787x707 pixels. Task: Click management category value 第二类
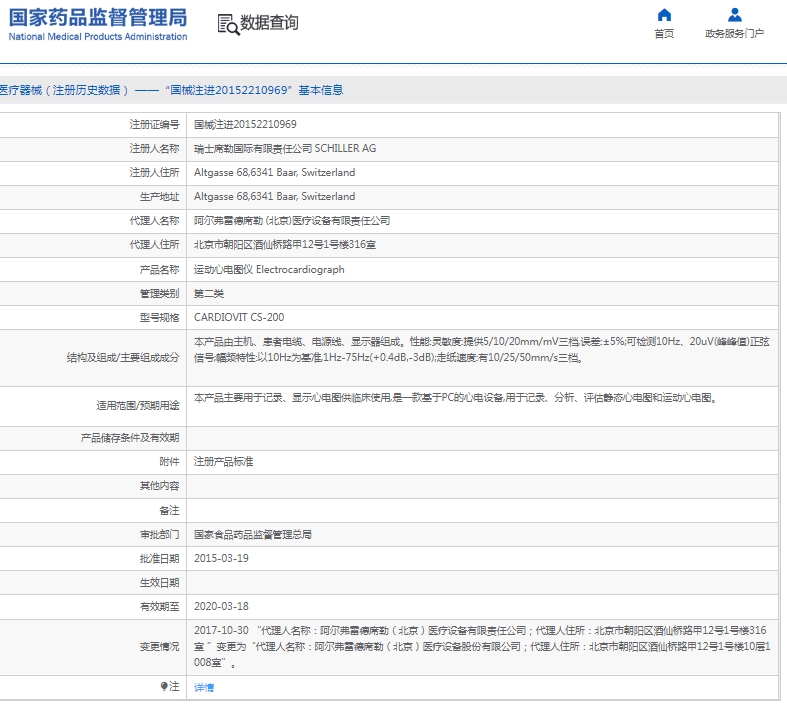tap(209, 294)
